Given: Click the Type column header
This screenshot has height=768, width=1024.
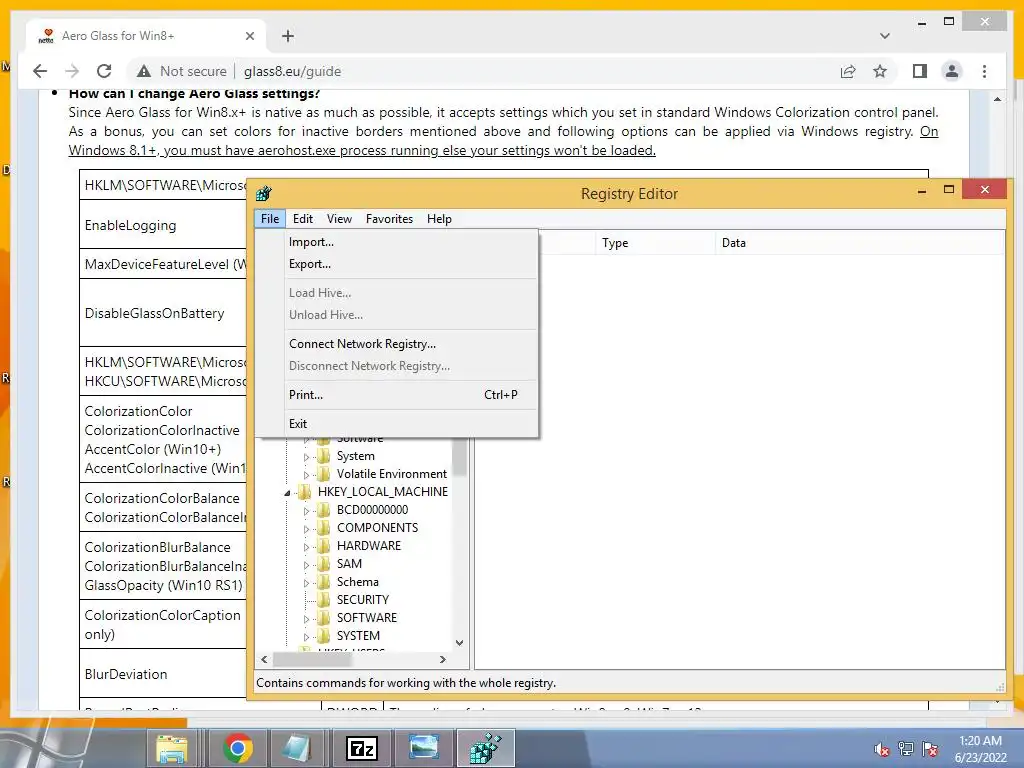Looking at the screenshot, I should [x=655, y=243].
